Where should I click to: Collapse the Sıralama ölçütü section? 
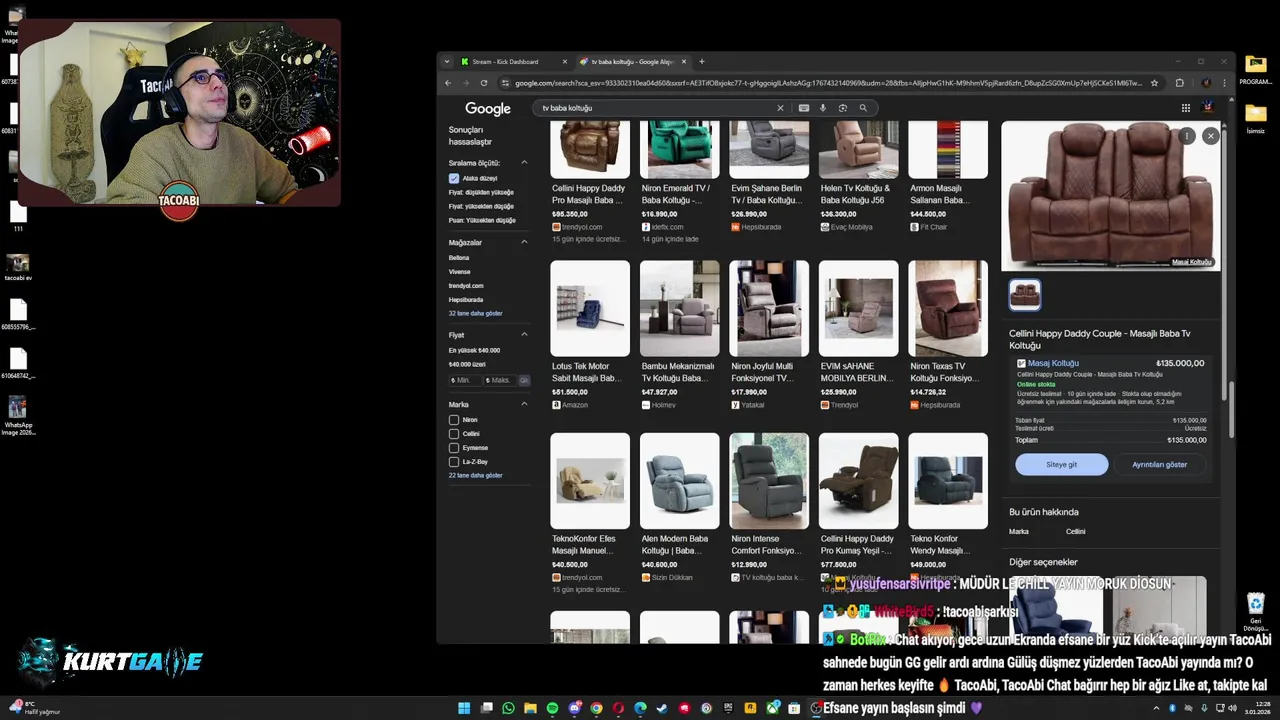pyautogui.click(x=524, y=162)
